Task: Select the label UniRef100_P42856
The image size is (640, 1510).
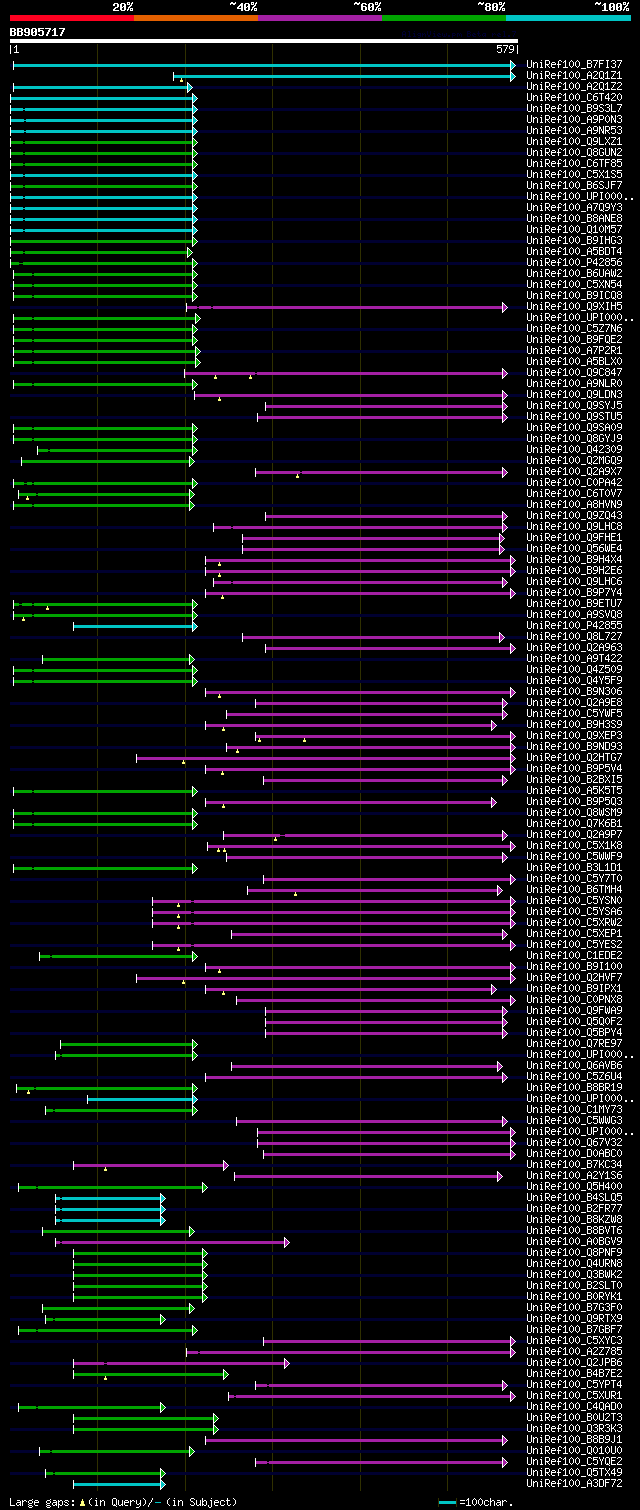Action: [x=574, y=262]
